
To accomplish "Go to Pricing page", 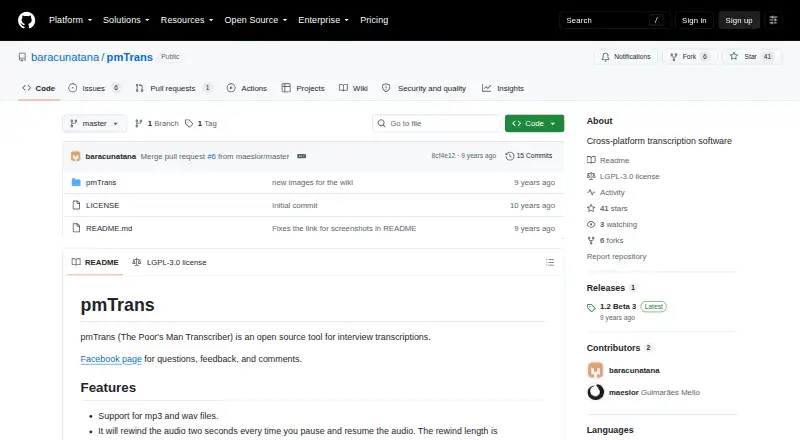I will point(374,20).
